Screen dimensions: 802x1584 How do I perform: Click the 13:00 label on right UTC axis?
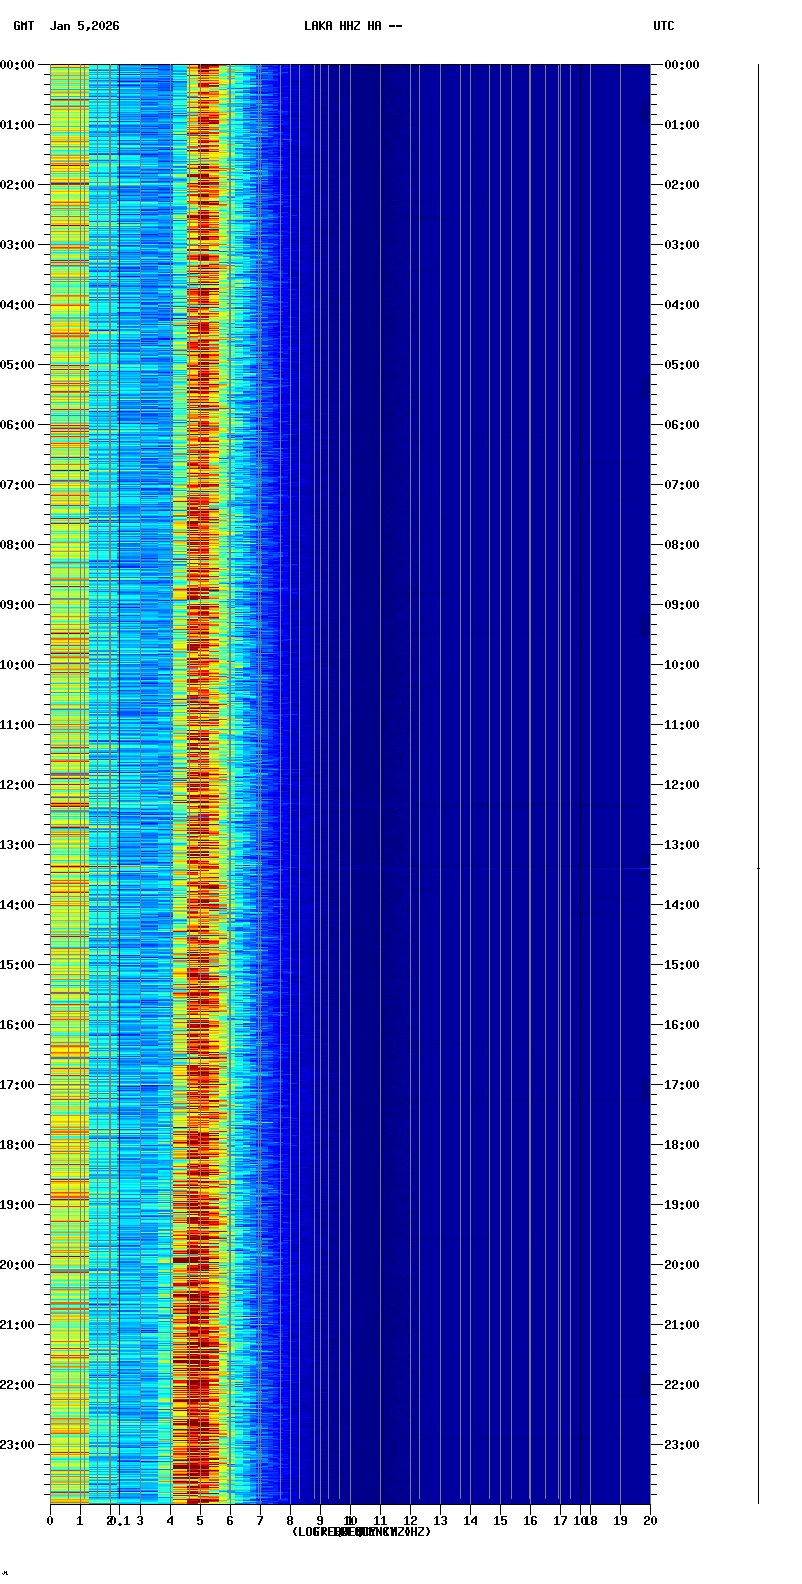[x=682, y=845]
